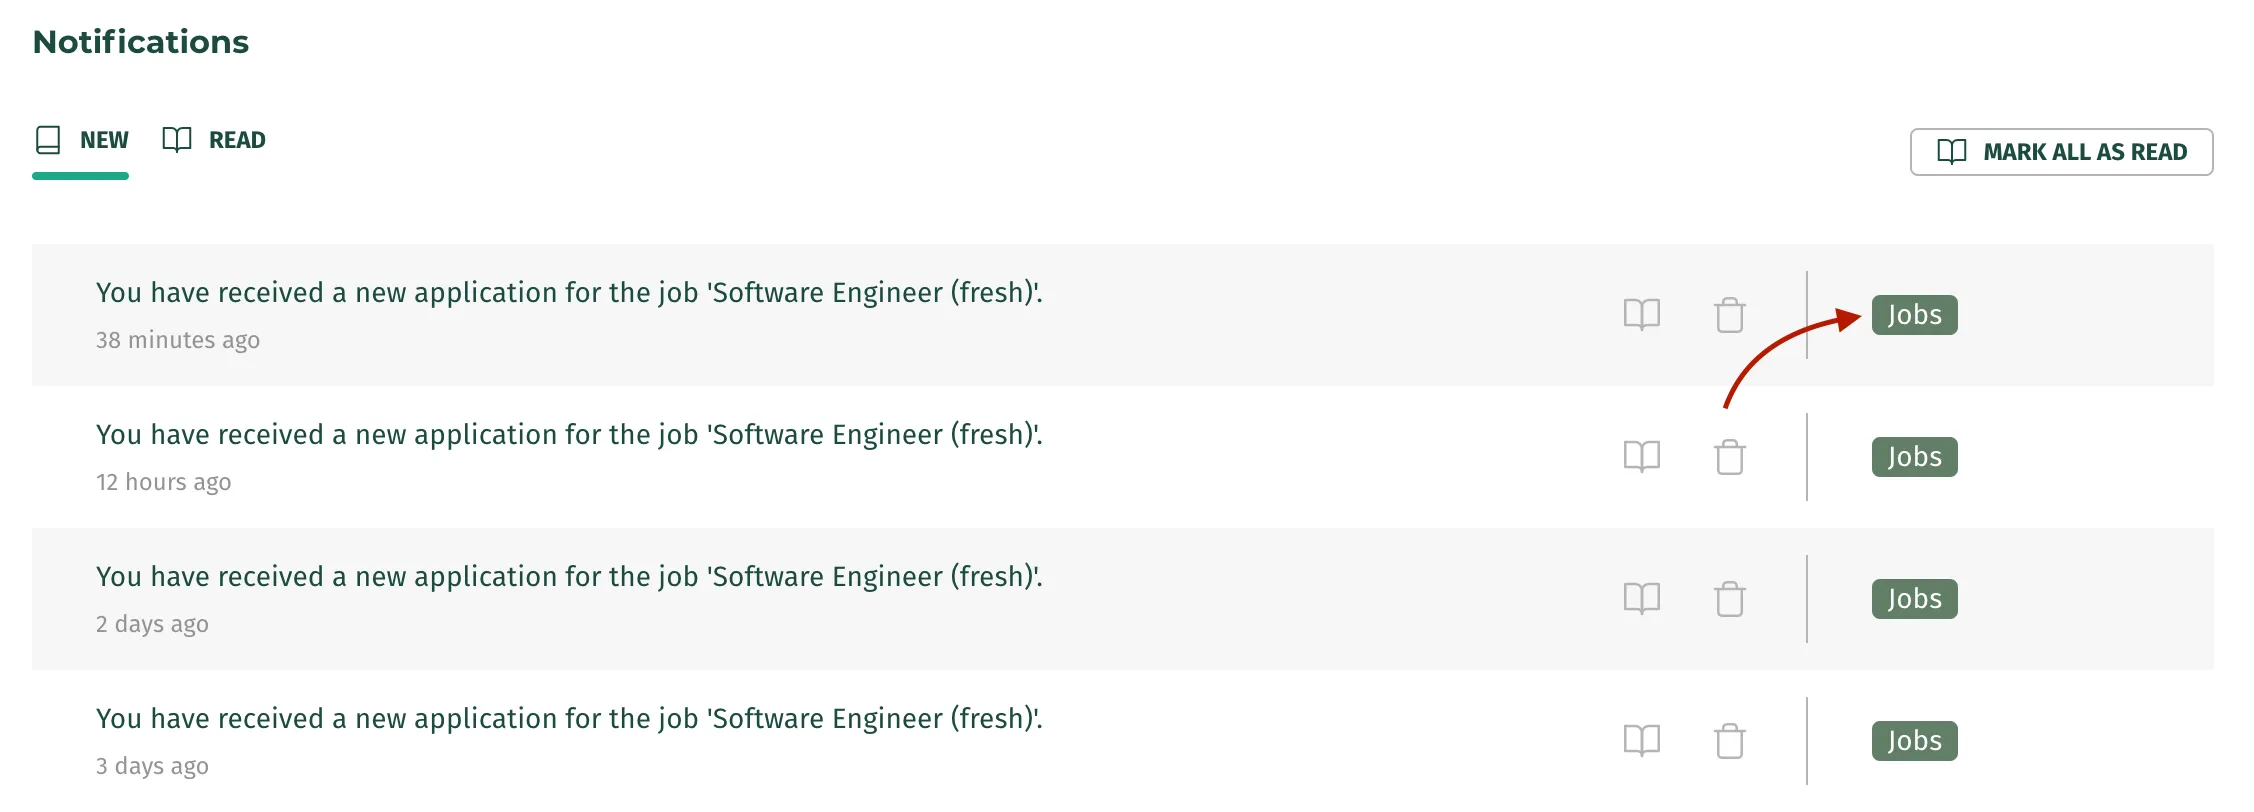Open the Jobs tag on the 12 hours ago notification

pos(1914,457)
